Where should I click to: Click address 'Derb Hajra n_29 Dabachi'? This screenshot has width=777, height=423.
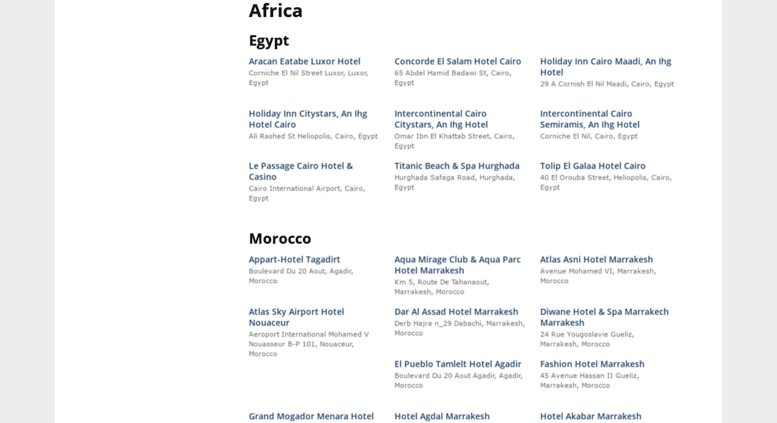pyautogui.click(x=459, y=328)
